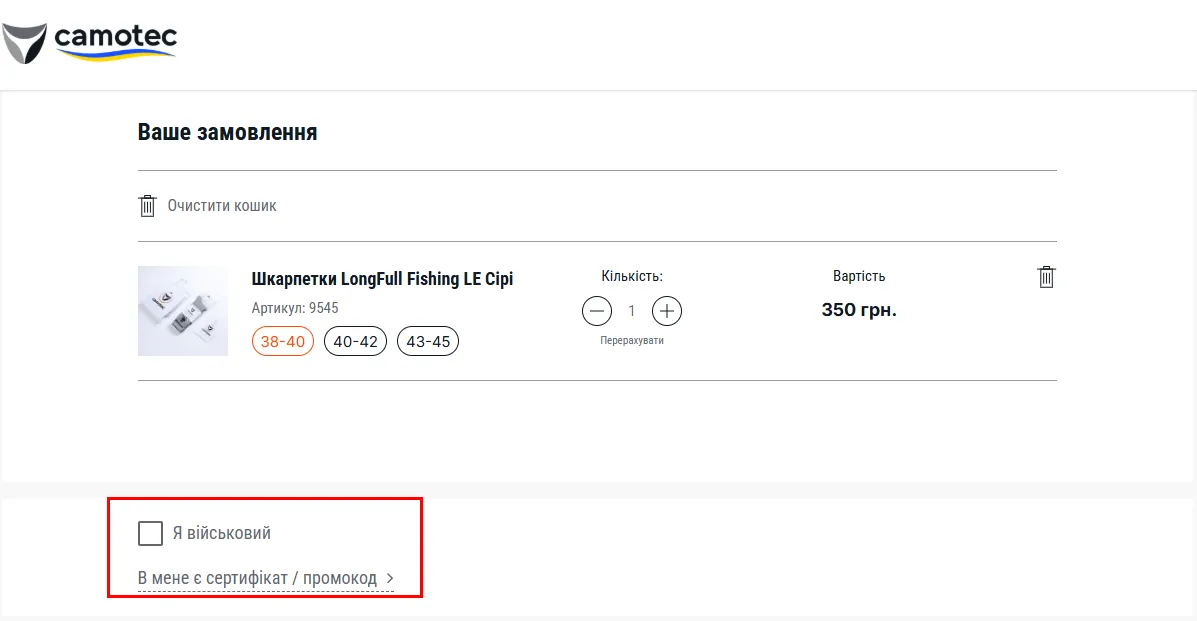Expand promo code section via chevron arrow
1197x621 pixels.
(390, 578)
